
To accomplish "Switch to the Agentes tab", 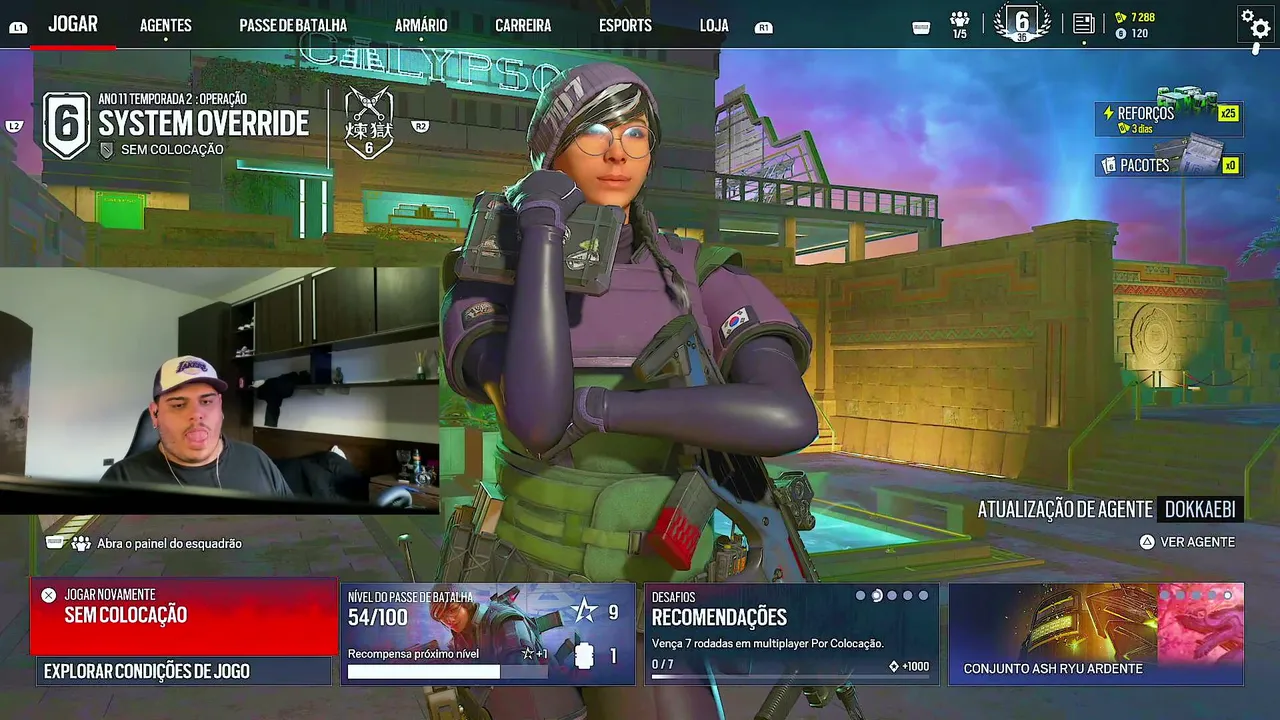I will [166, 26].
